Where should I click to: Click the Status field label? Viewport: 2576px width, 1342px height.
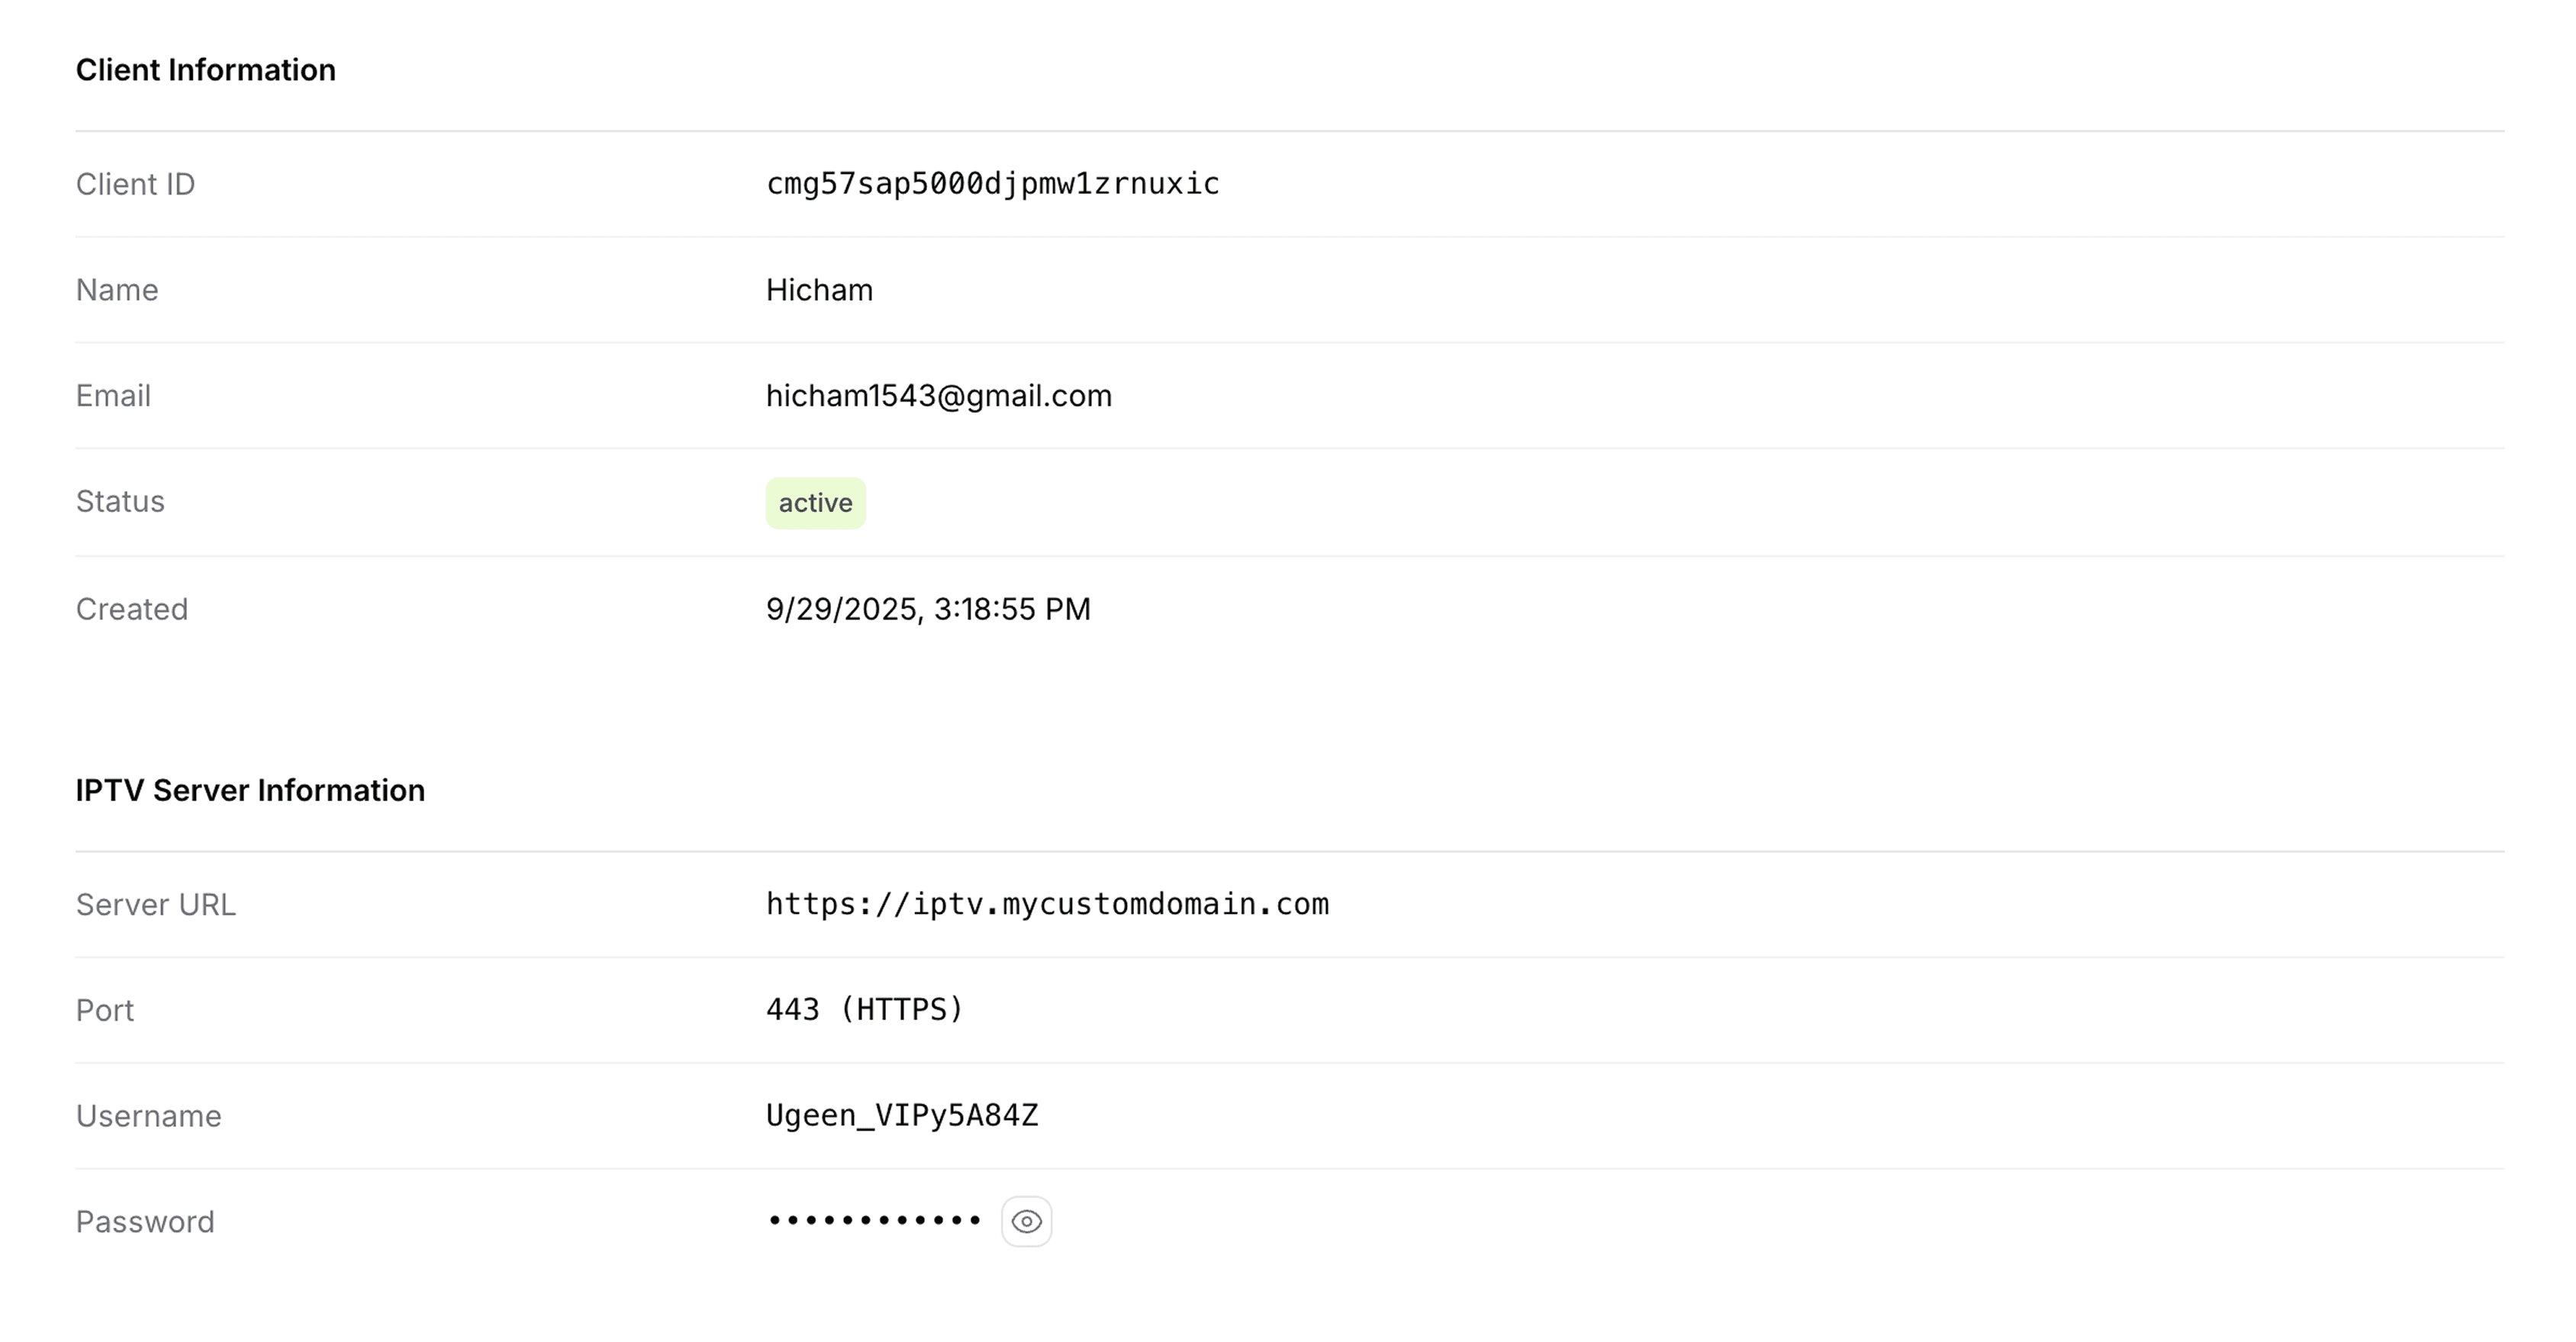(120, 501)
